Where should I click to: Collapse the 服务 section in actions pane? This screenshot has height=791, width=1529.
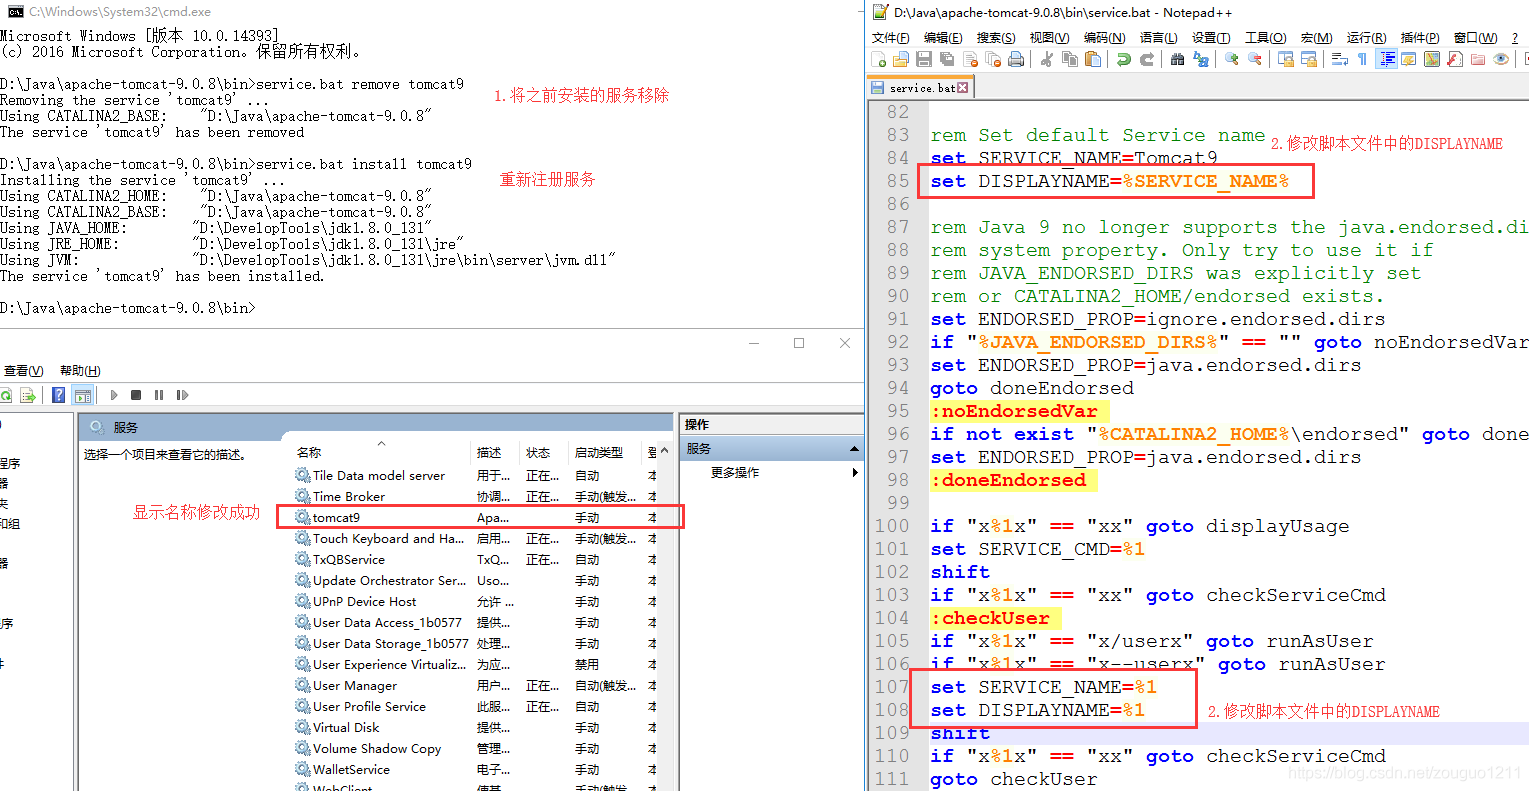point(854,449)
